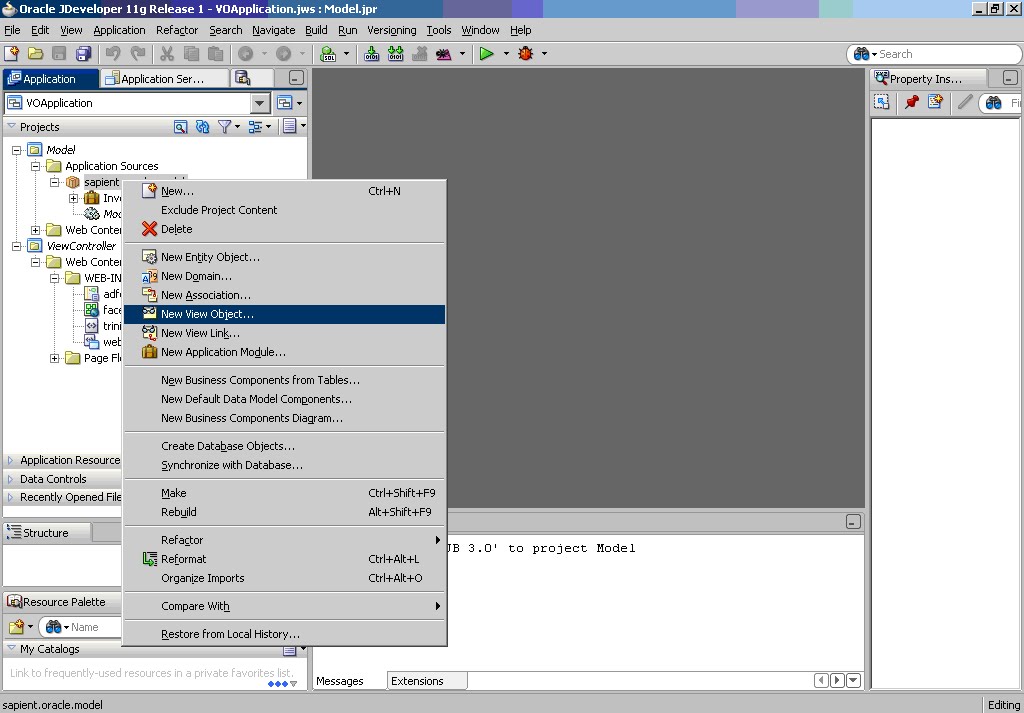Expand the Data Controls section
Viewport: 1024px width, 713px height.
(x=10, y=479)
